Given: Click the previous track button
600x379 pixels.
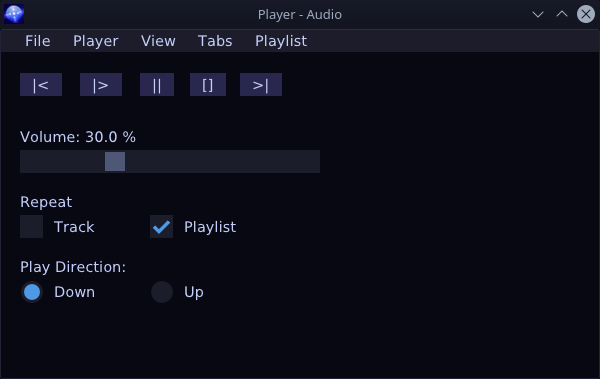Looking at the screenshot, I should pos(41,85).
